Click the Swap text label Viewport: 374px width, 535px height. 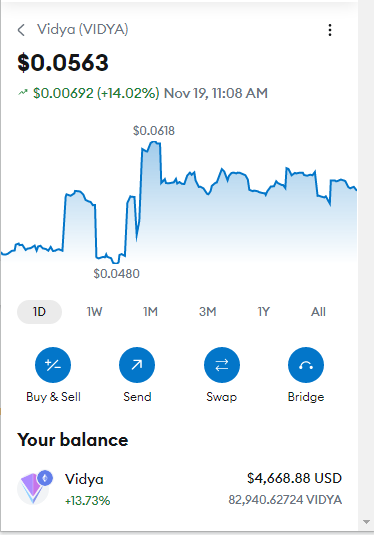221,397
